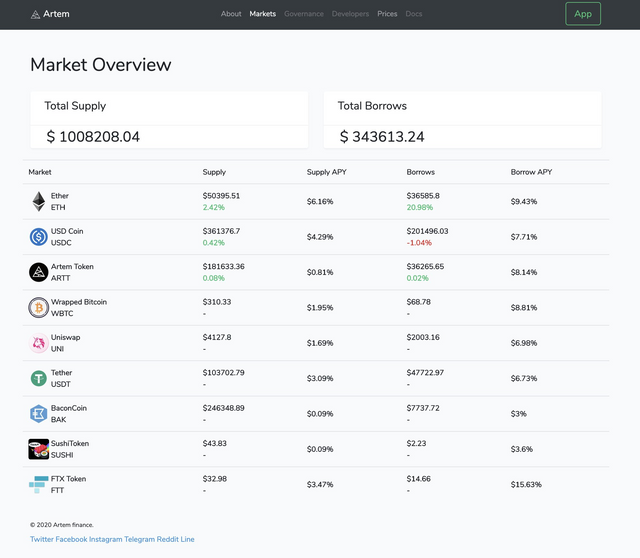Select the Wrapped Bitcoin market name

(x=79, y=302)
